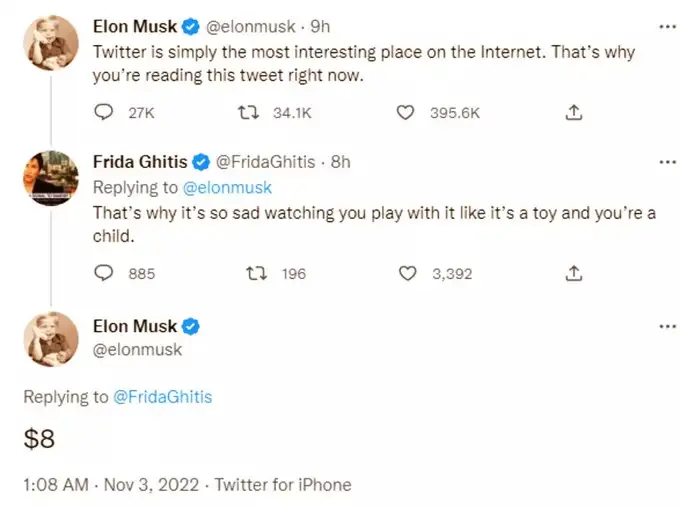Share Frida Ghitis's tweet
This screenshot has width=680, height=507.
point(574,273)
